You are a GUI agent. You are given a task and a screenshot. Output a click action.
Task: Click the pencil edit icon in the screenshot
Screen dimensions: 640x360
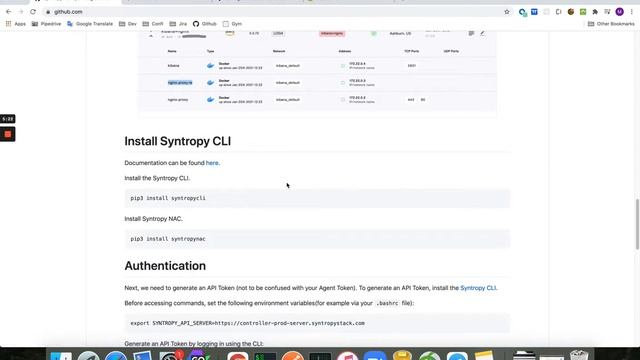click(482, 33)
